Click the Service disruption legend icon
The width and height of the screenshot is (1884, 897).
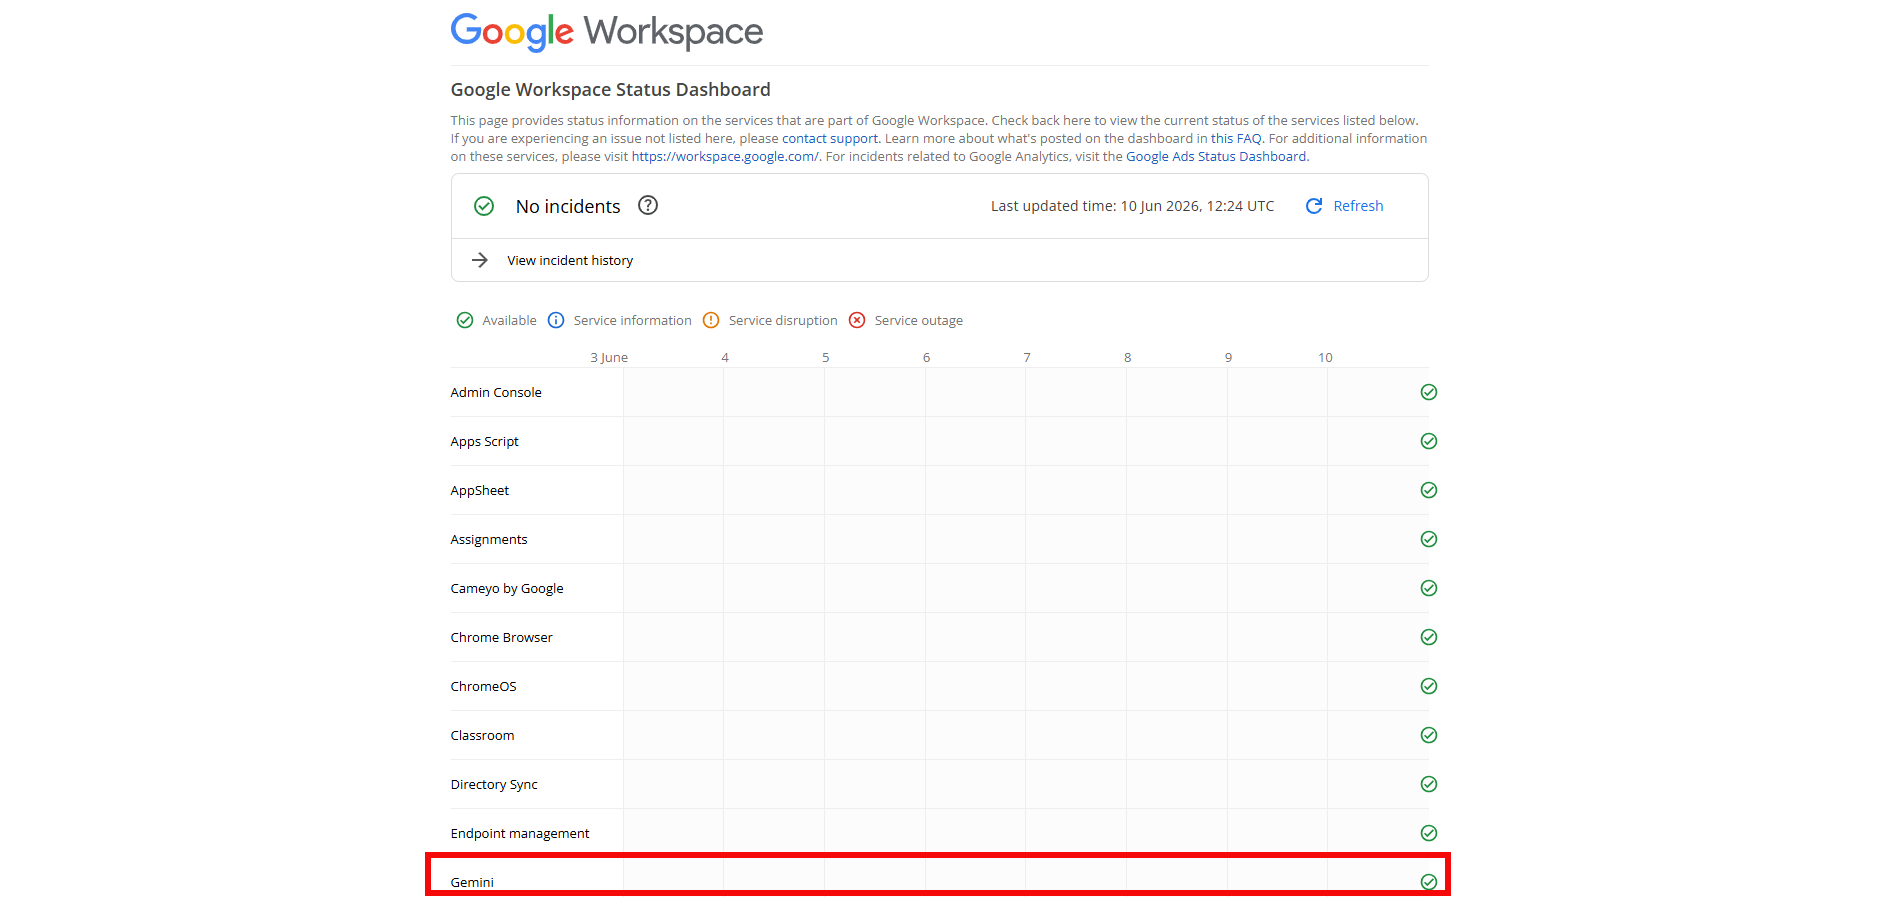[x=711, y=320]
